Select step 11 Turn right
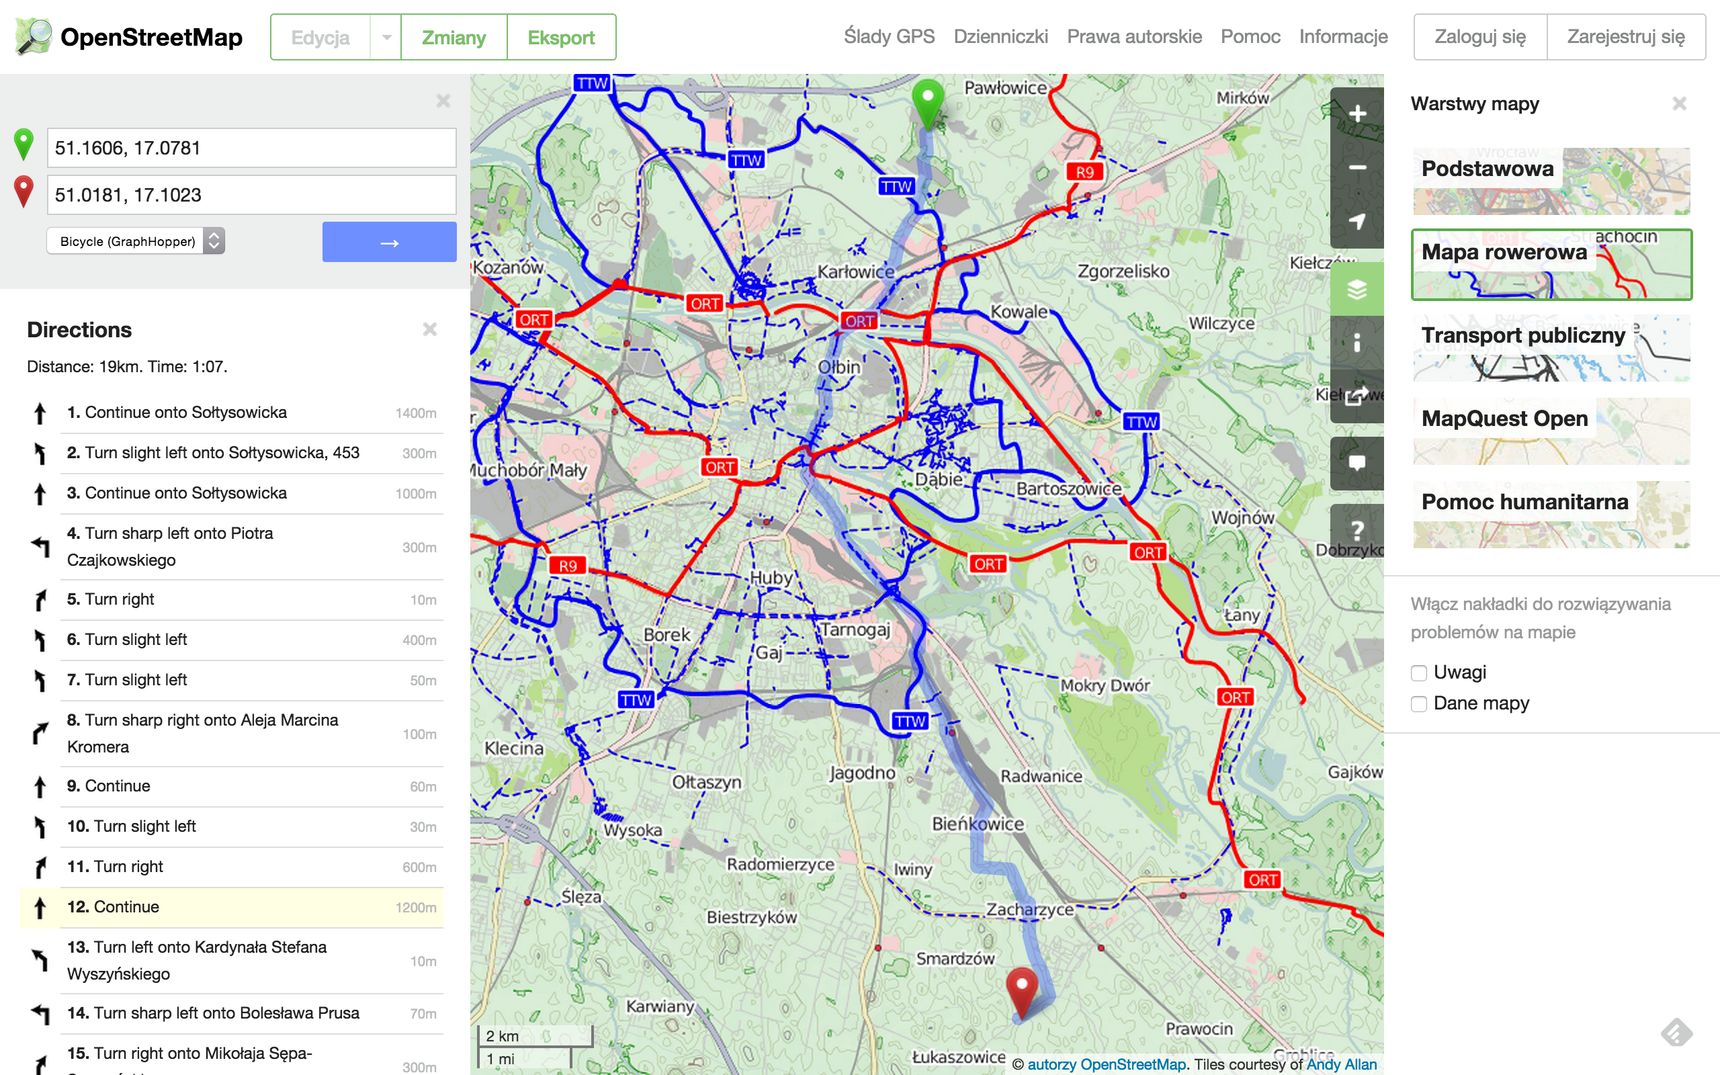Viewport: 1720px width, 1075px height. (232, 867)
